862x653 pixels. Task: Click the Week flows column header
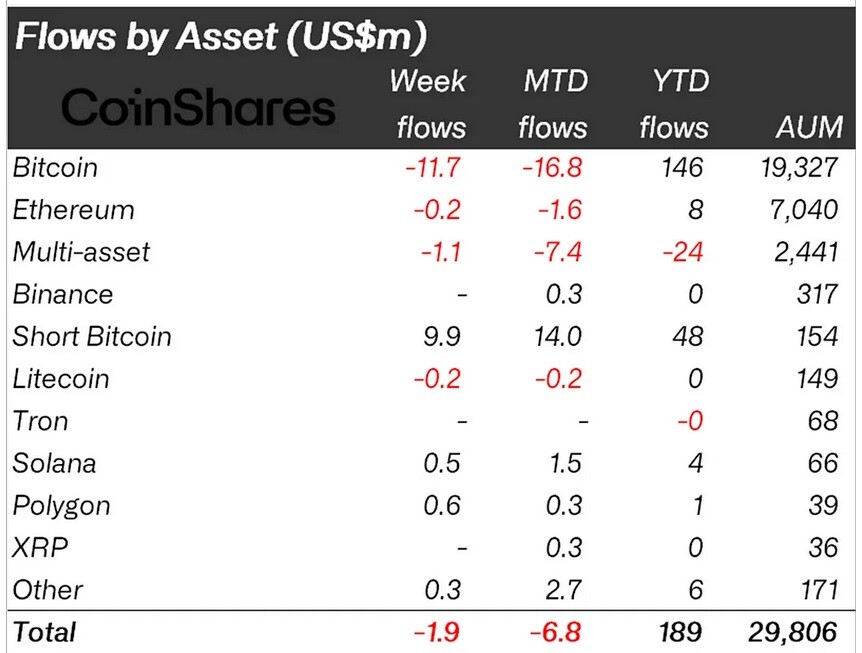pyautogui.click(x=429, y=104)
